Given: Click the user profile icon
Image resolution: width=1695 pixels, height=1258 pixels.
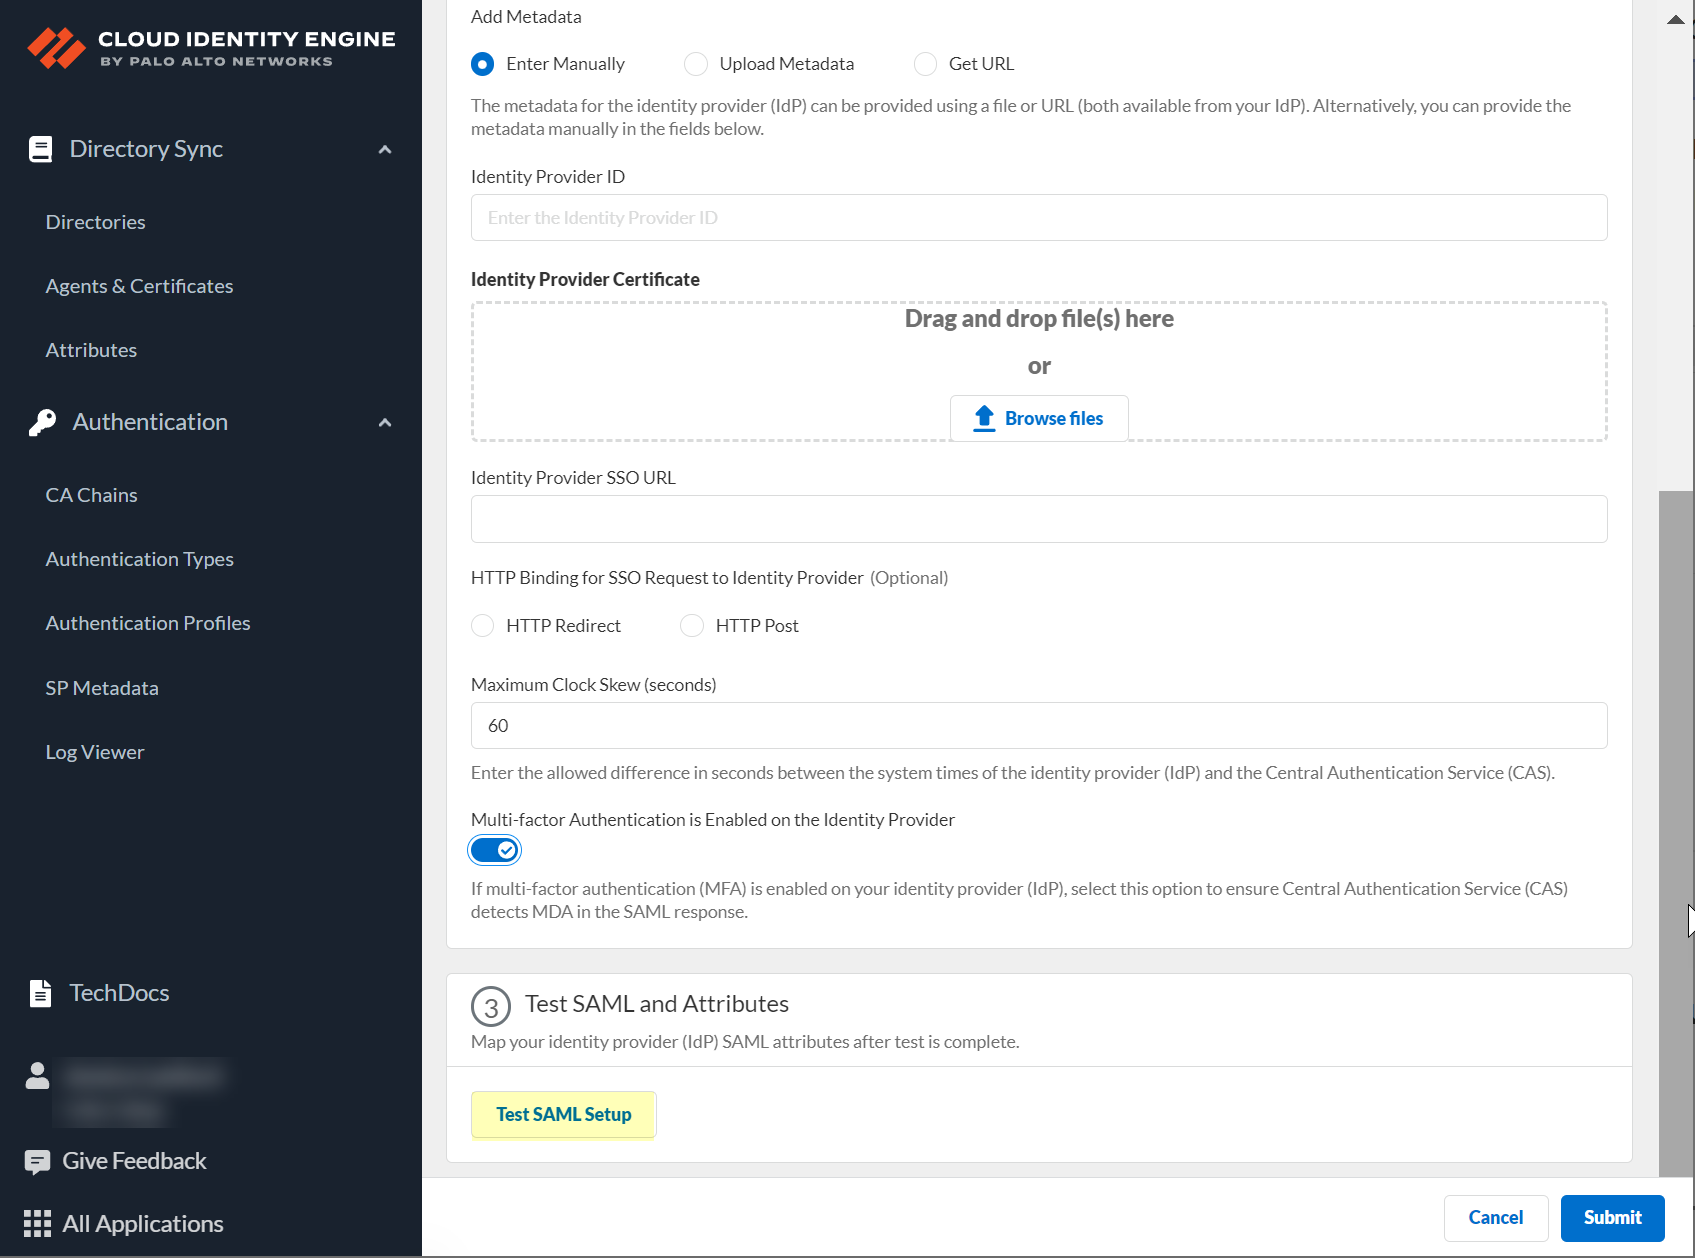Looking at the screenshot, I should (x=37, y=1076).
